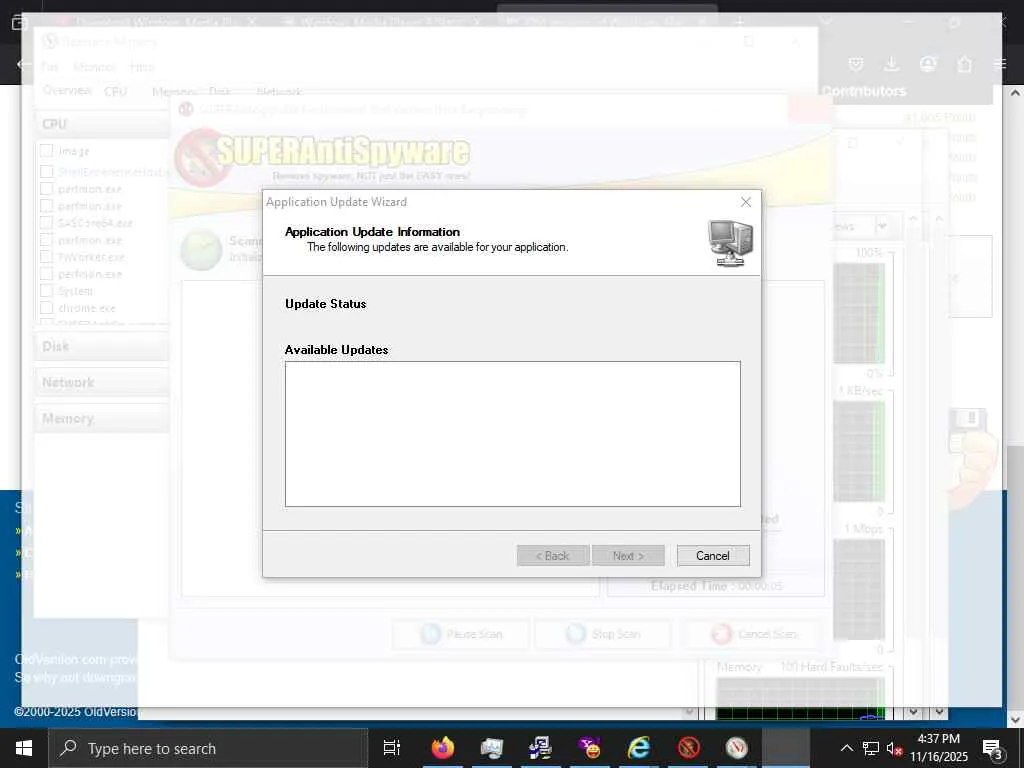The width and height of the screenshot is (1024, 768).
Task: Click Cancel Scan in SUPERAntiSpyware window
Action: pyautogui.click(x=752, y=634)
